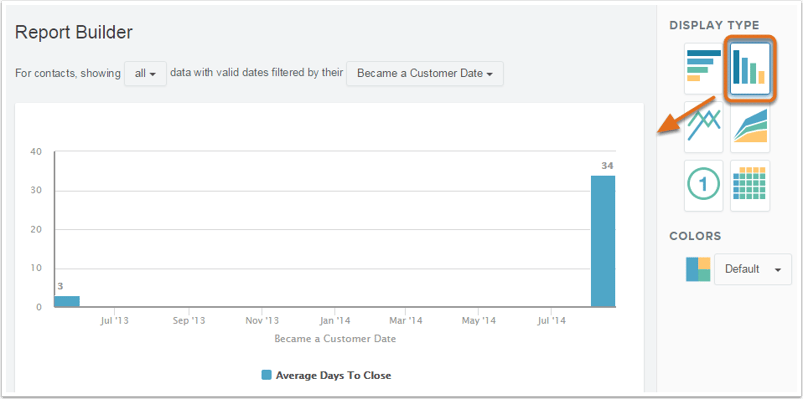Click the DISPLAY TYPE section header
The image size is (803, 399).
pos(714,26)
